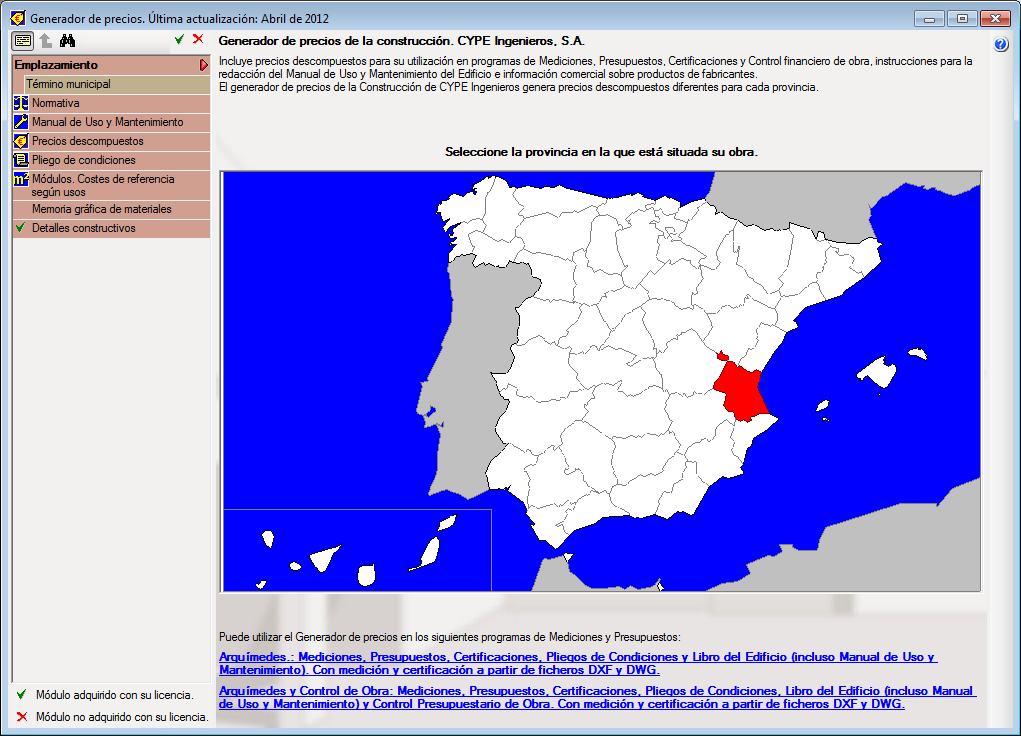The height and width of the screenshot is (736, 1021).
Task: Select Gran Canaria island in the inset
Action: (367, 575)
